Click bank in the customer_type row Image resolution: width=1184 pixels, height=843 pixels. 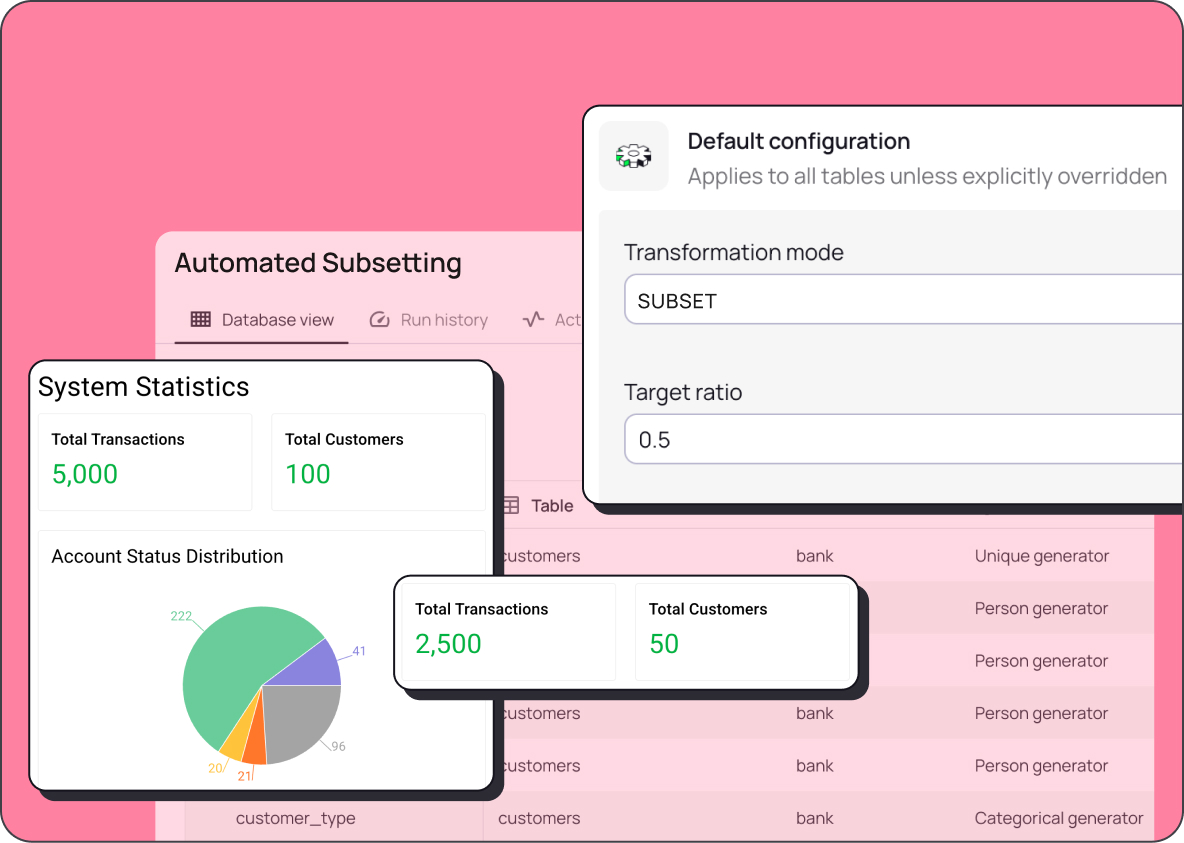pyautogui.click(x=815, y=818)
